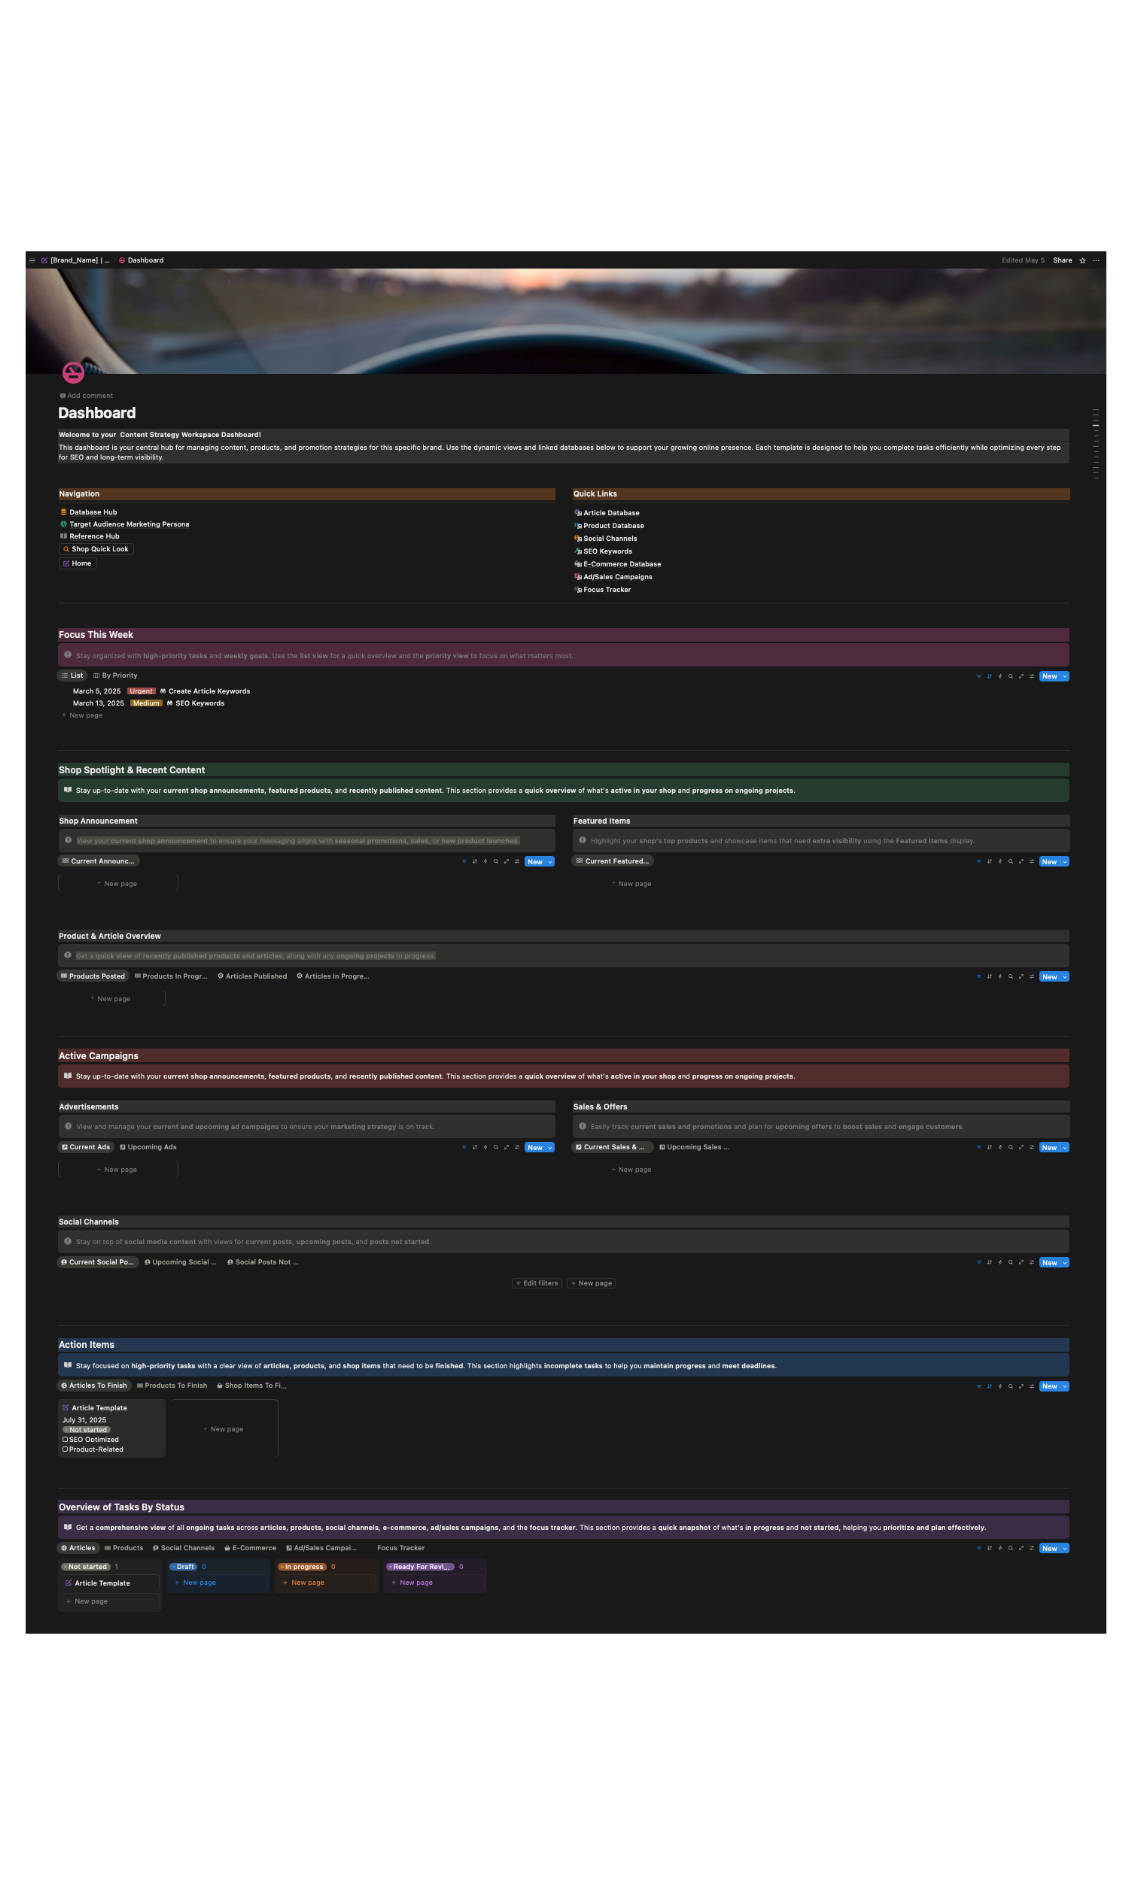The image size is (1132, 1885).
Task: Click the pink no-smoking page icon
Action: [73, 373]
